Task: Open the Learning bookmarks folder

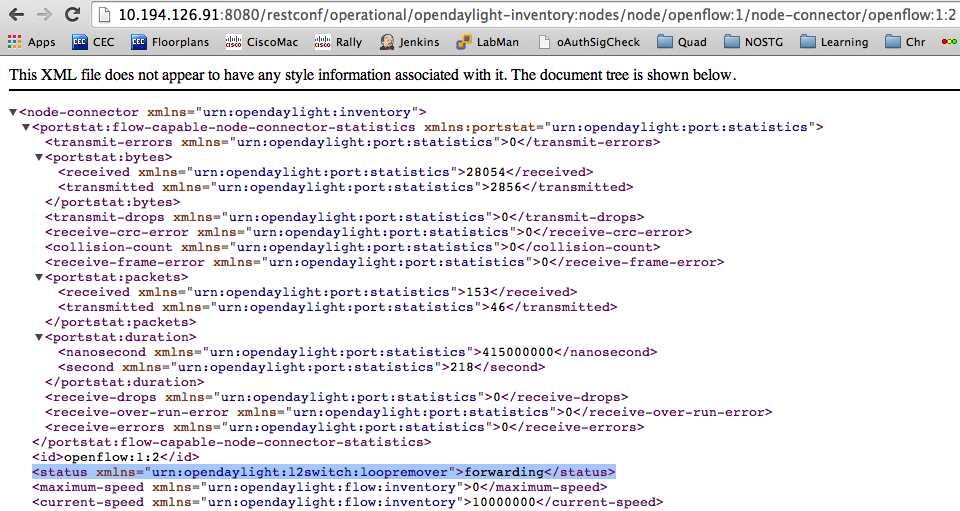Action: point(834,42)
